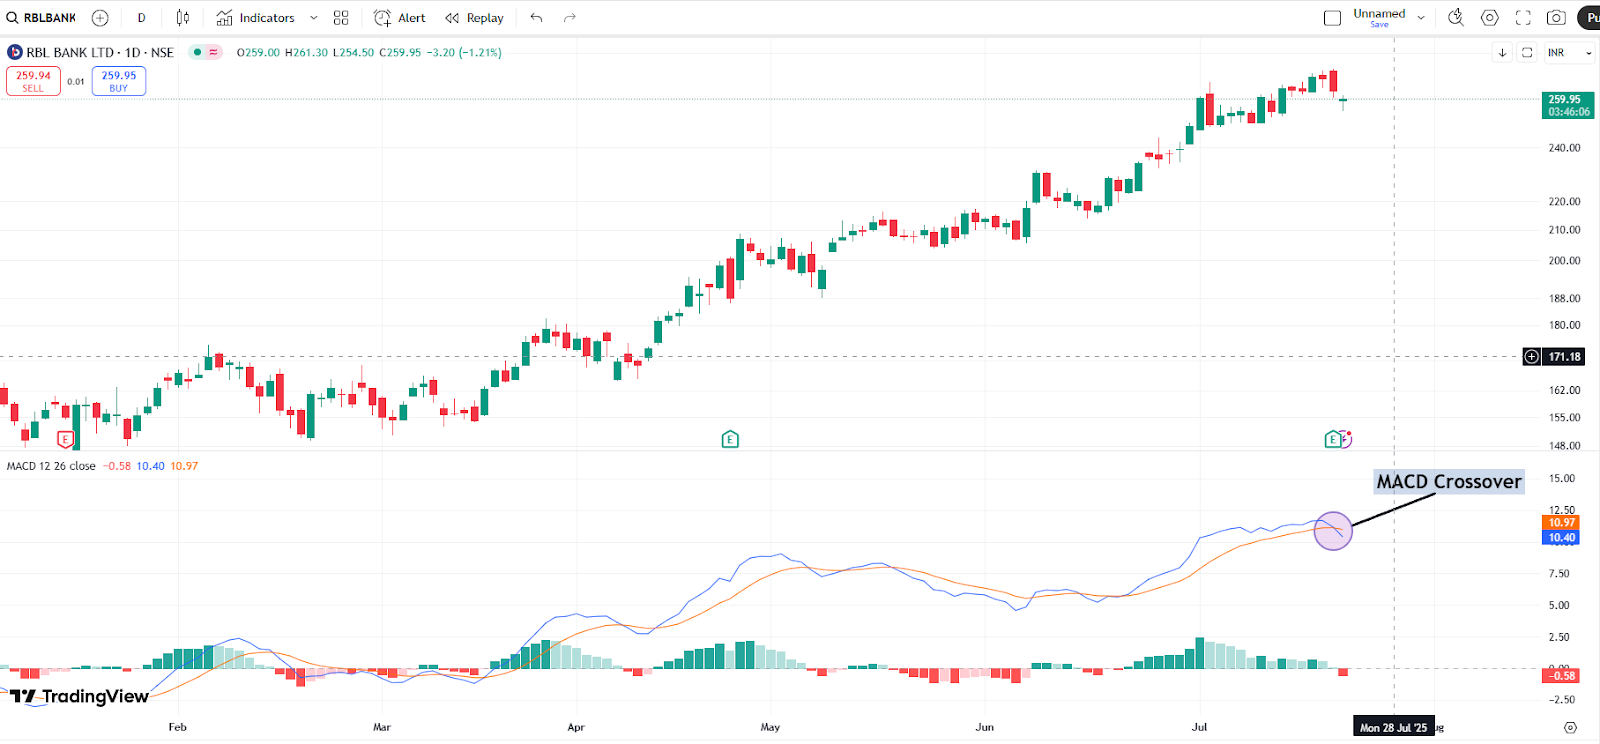Expand the manage layouts chevron next to Unnamed
Viewport: 1600px width, 744px height.
(1421, 18)
